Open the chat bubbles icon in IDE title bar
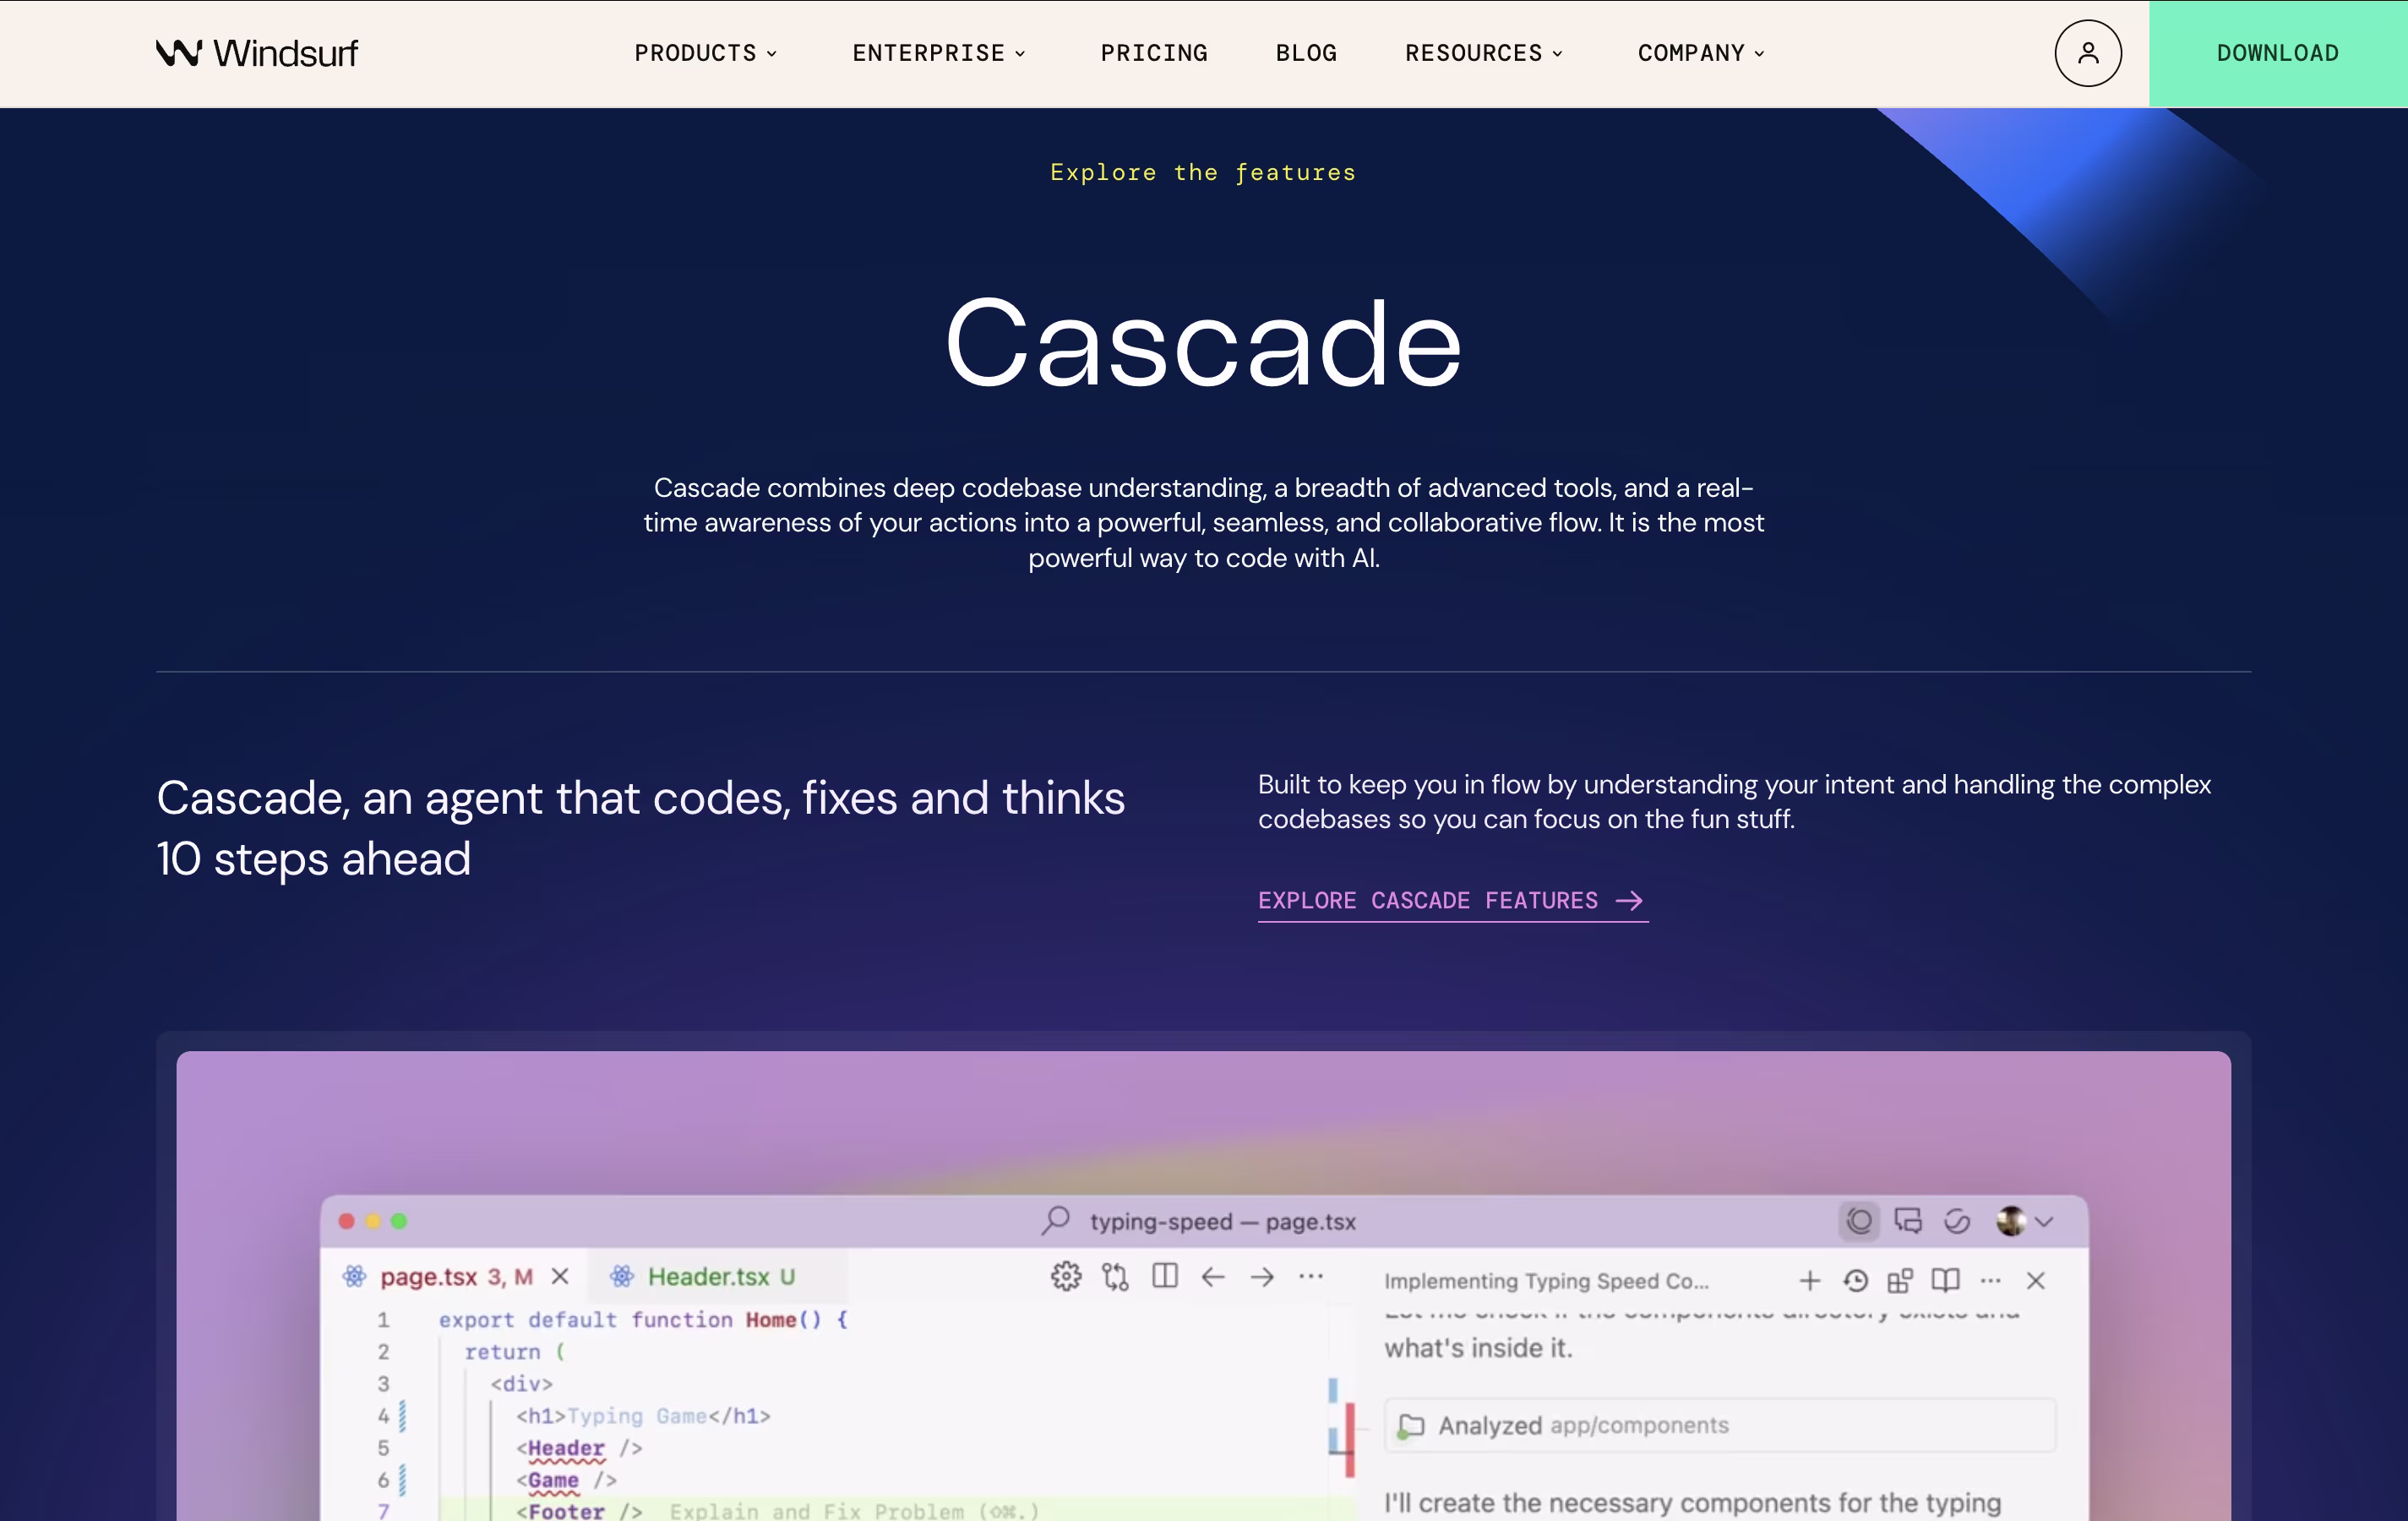Image resolution: width=2408 pixels, height=1521 pixels. pyautogui.click(x=1908, y=1221)
